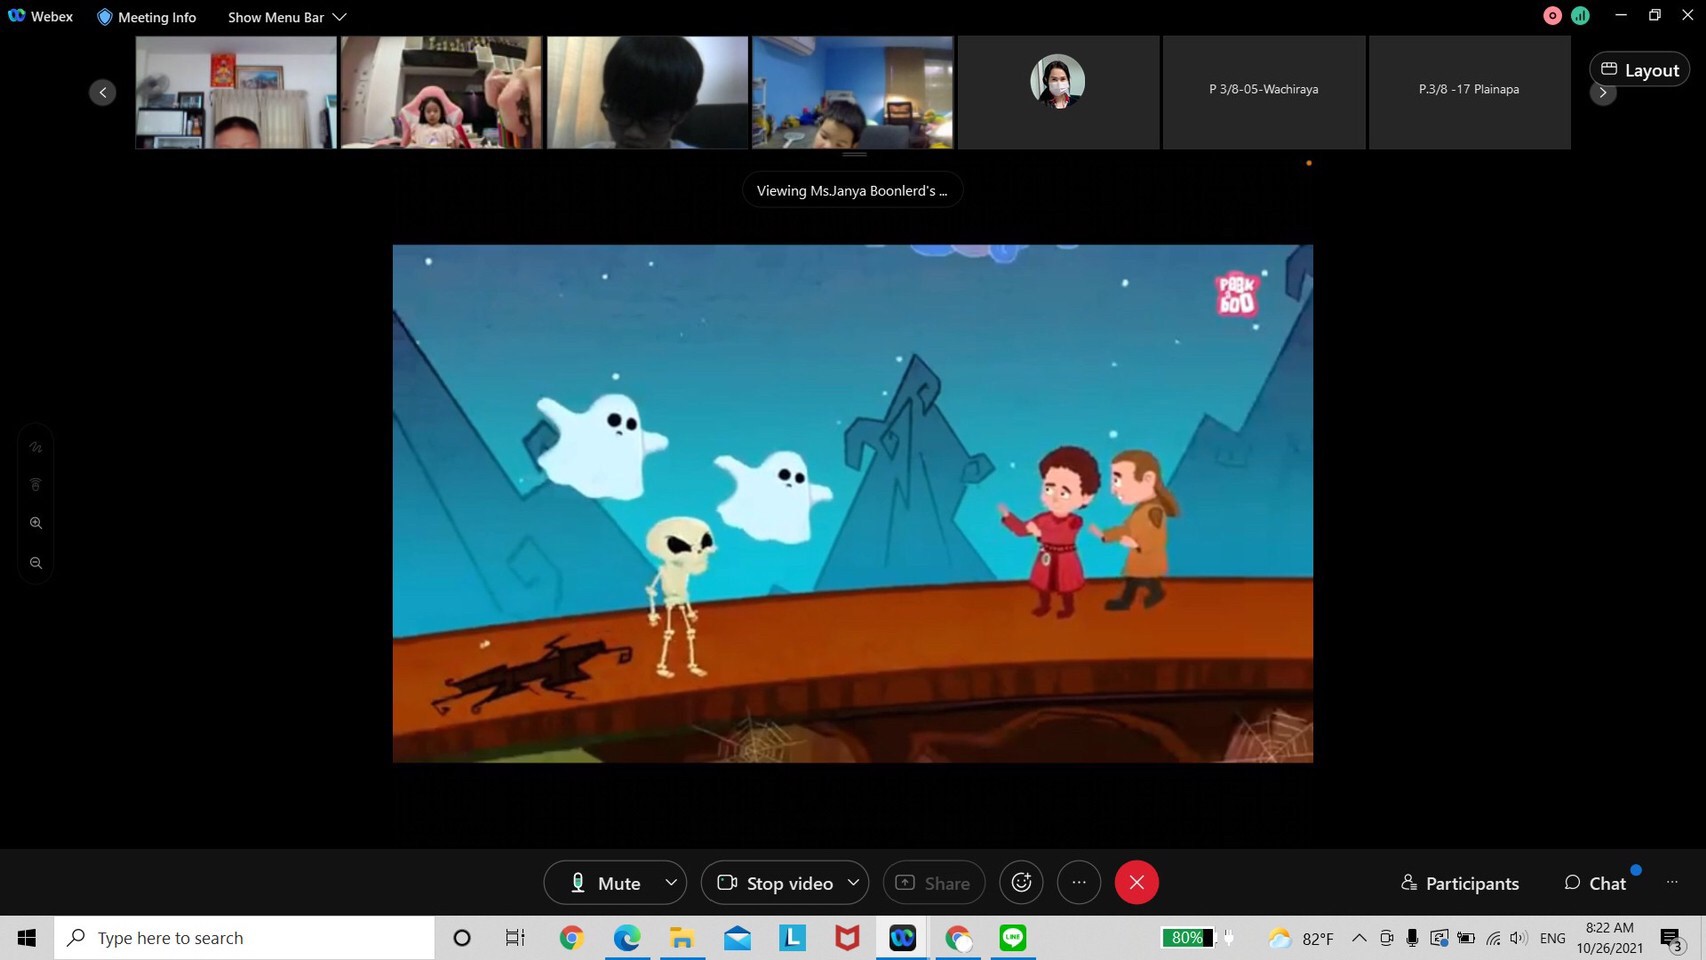Open the Mail app from the taskbar
This screenshot has height=960, width=1706.
click(738, 938)
